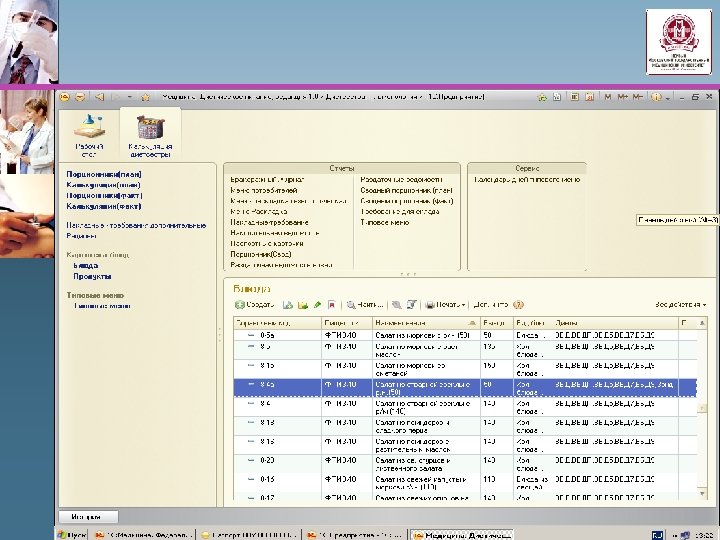The width and height of the screenshot is (720, 540).
Task: Switch to Медицина. Диетпитание taskbar window
Action: coord(461,535)
